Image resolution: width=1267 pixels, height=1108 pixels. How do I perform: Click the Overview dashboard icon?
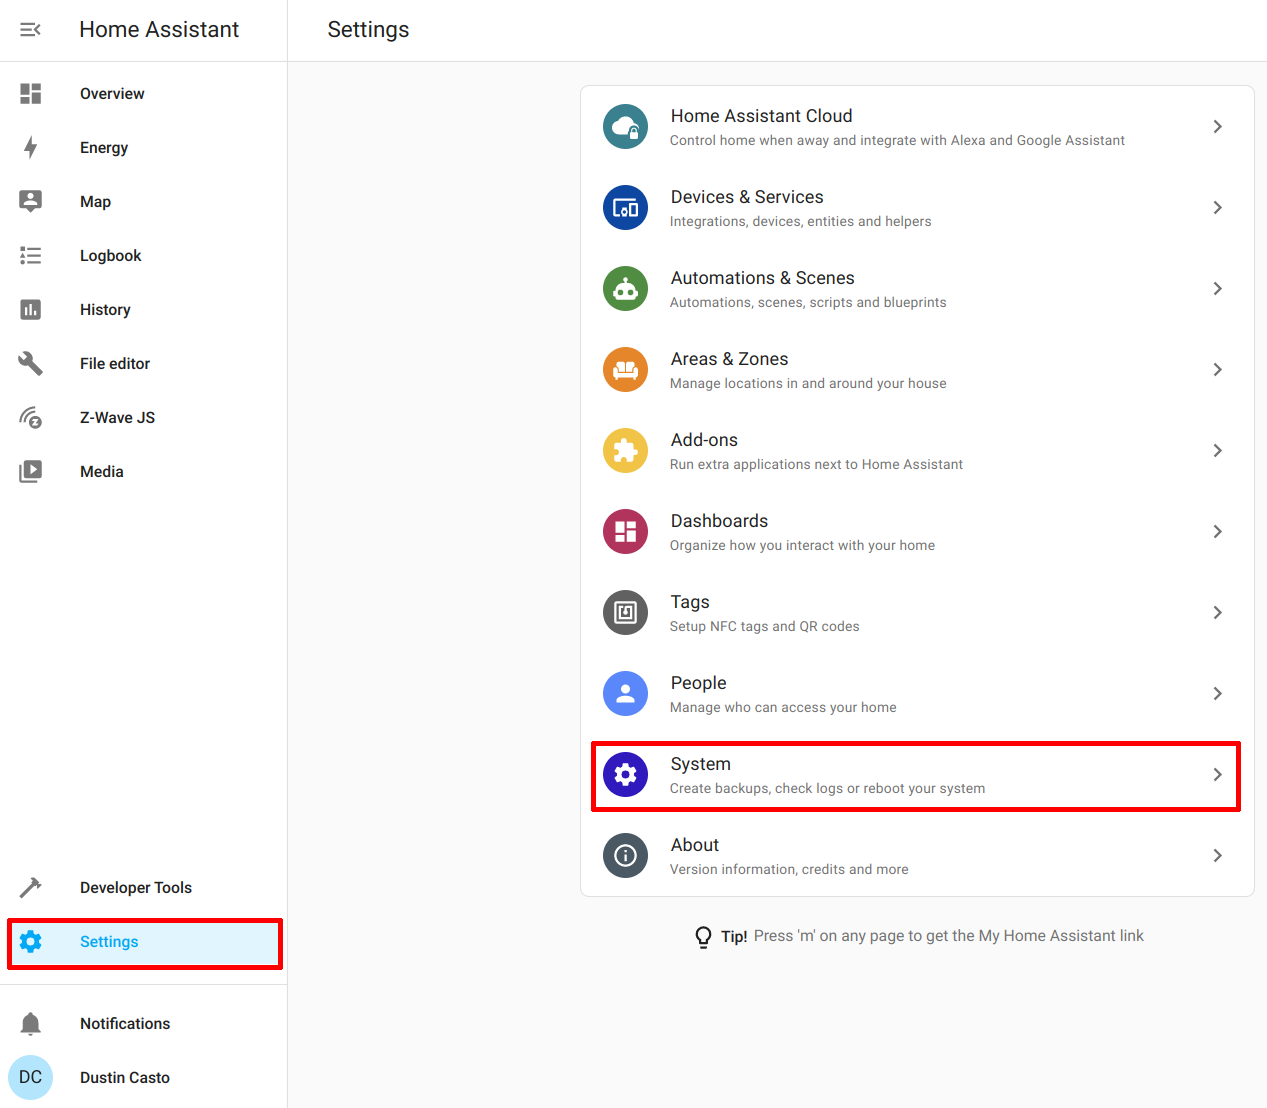tap(31, 94)
